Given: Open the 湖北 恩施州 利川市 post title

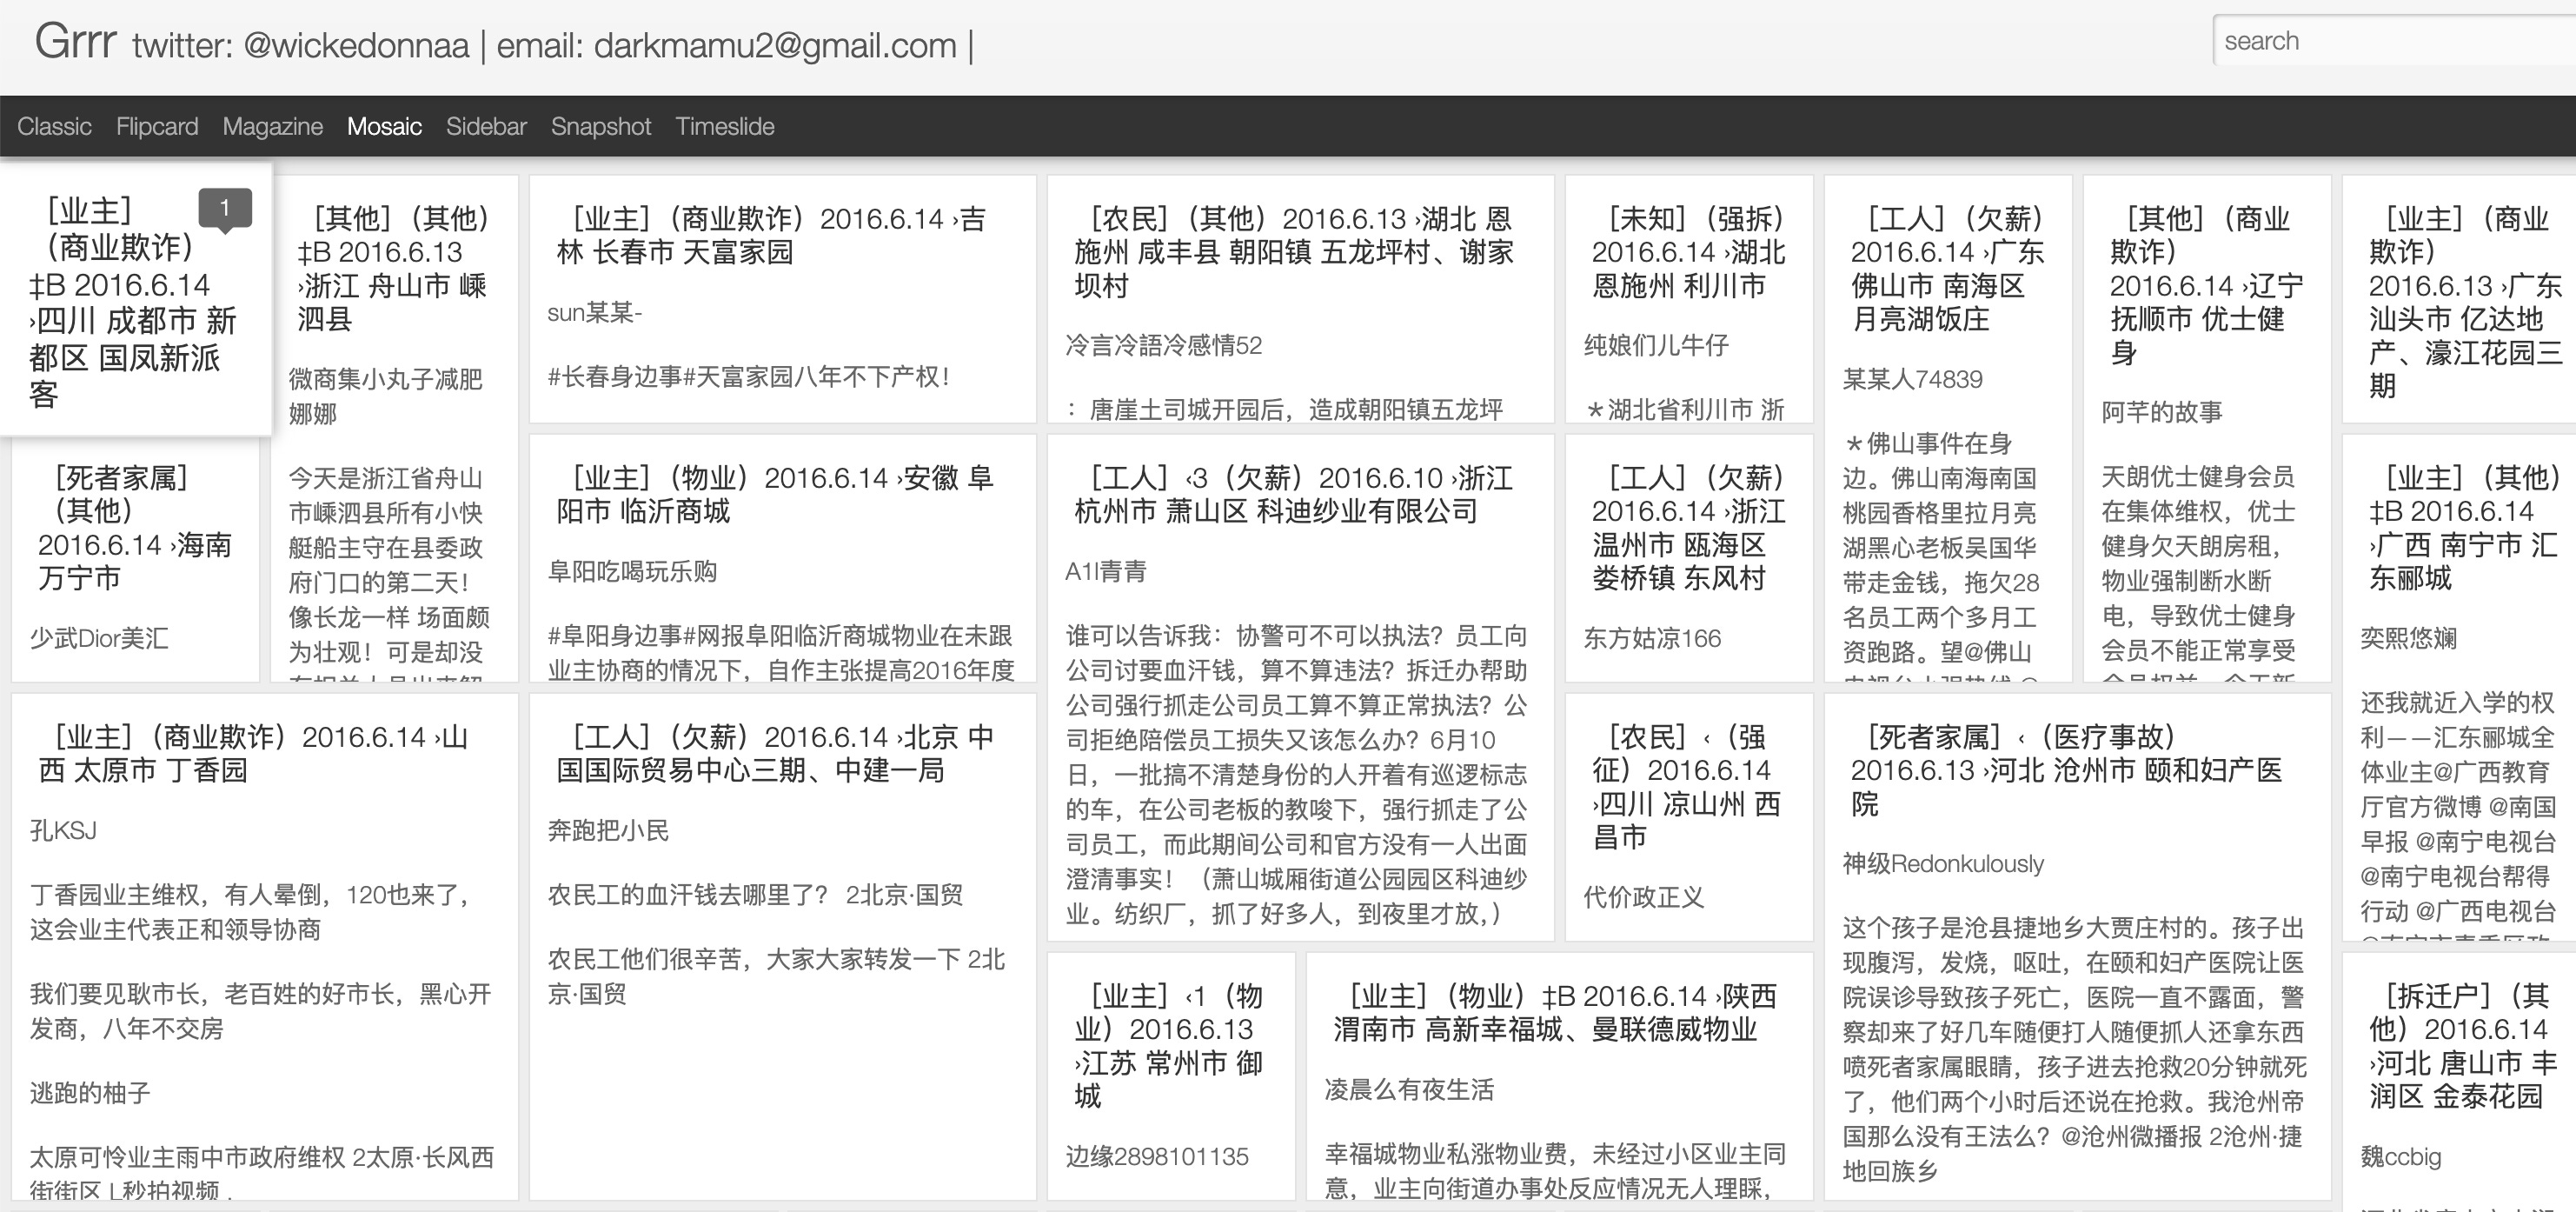Looking at the screenshot, I should 1689,252.
